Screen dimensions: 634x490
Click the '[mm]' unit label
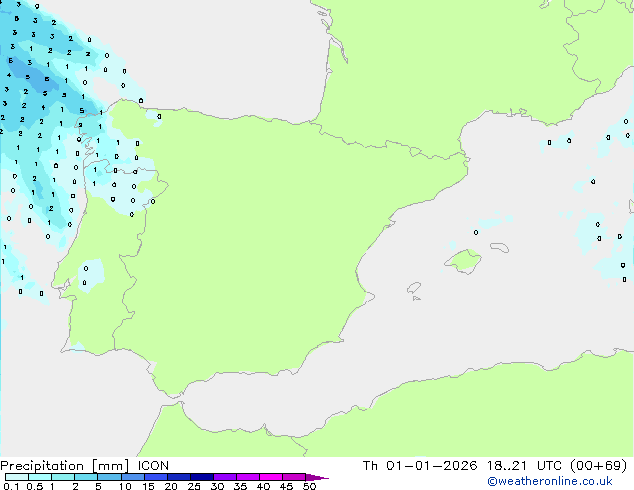[x=110, y=466]
